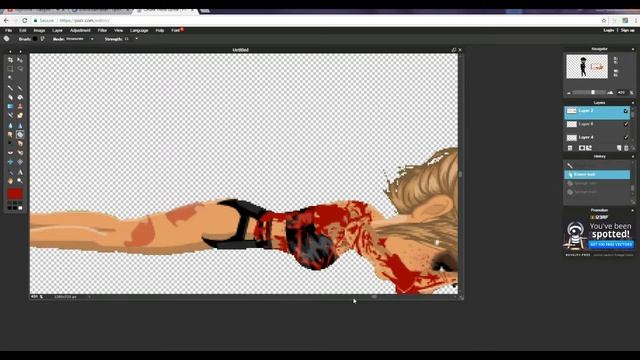Select the Sponge tool in toolbox
The image size is (640, 360).
point(20,134)
